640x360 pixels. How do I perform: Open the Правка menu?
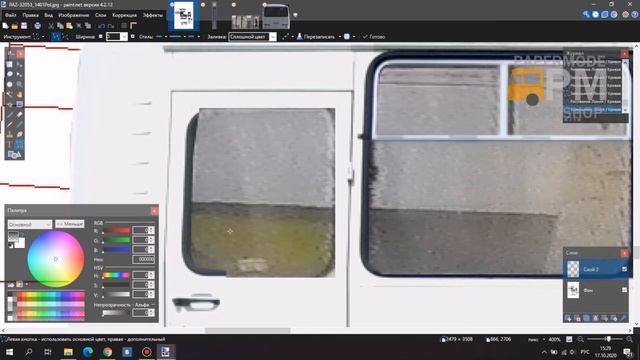(x=30, y=15)
